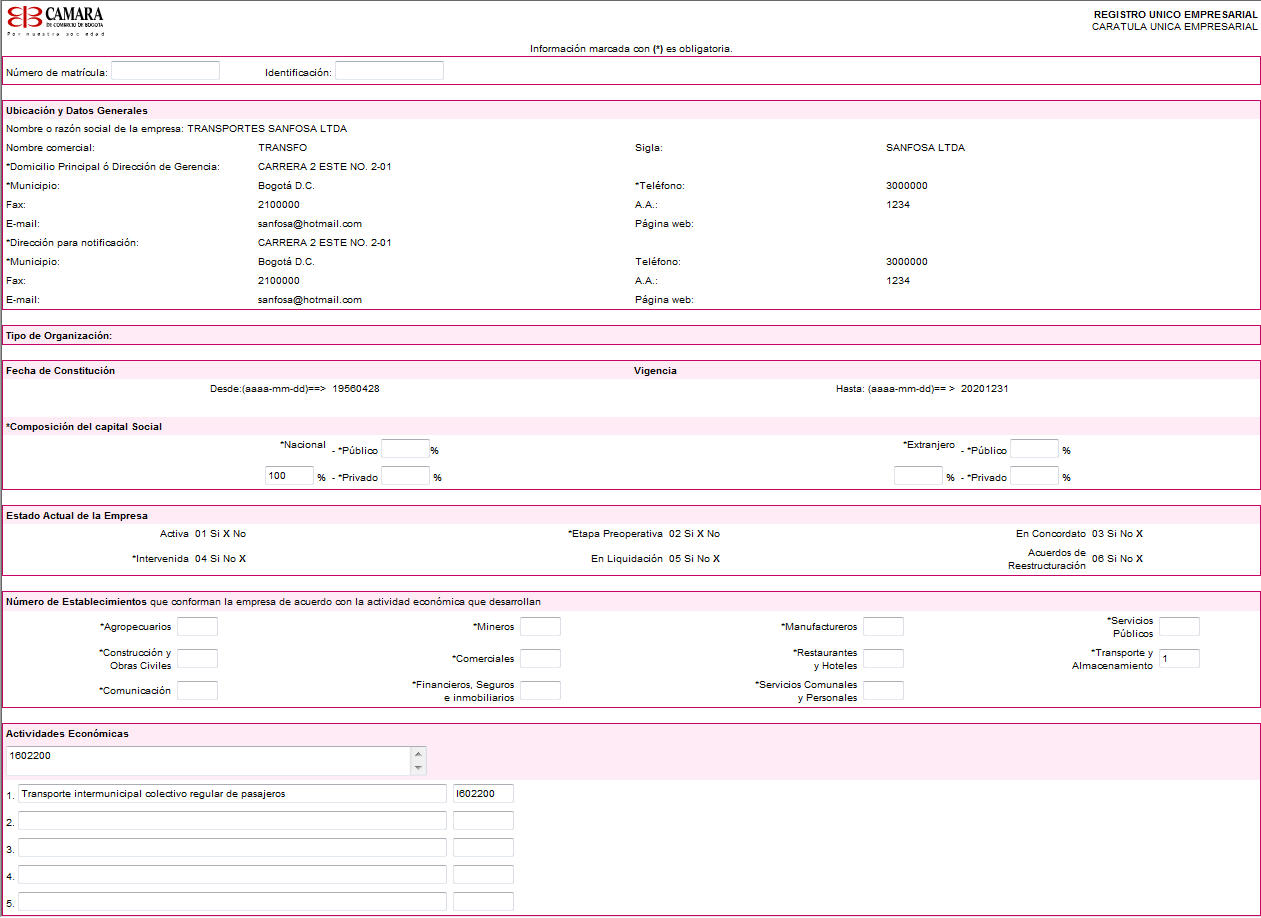The image size is (1261, 918).
Task: Click activity 1 code field I602200
Action: [483, 794]
